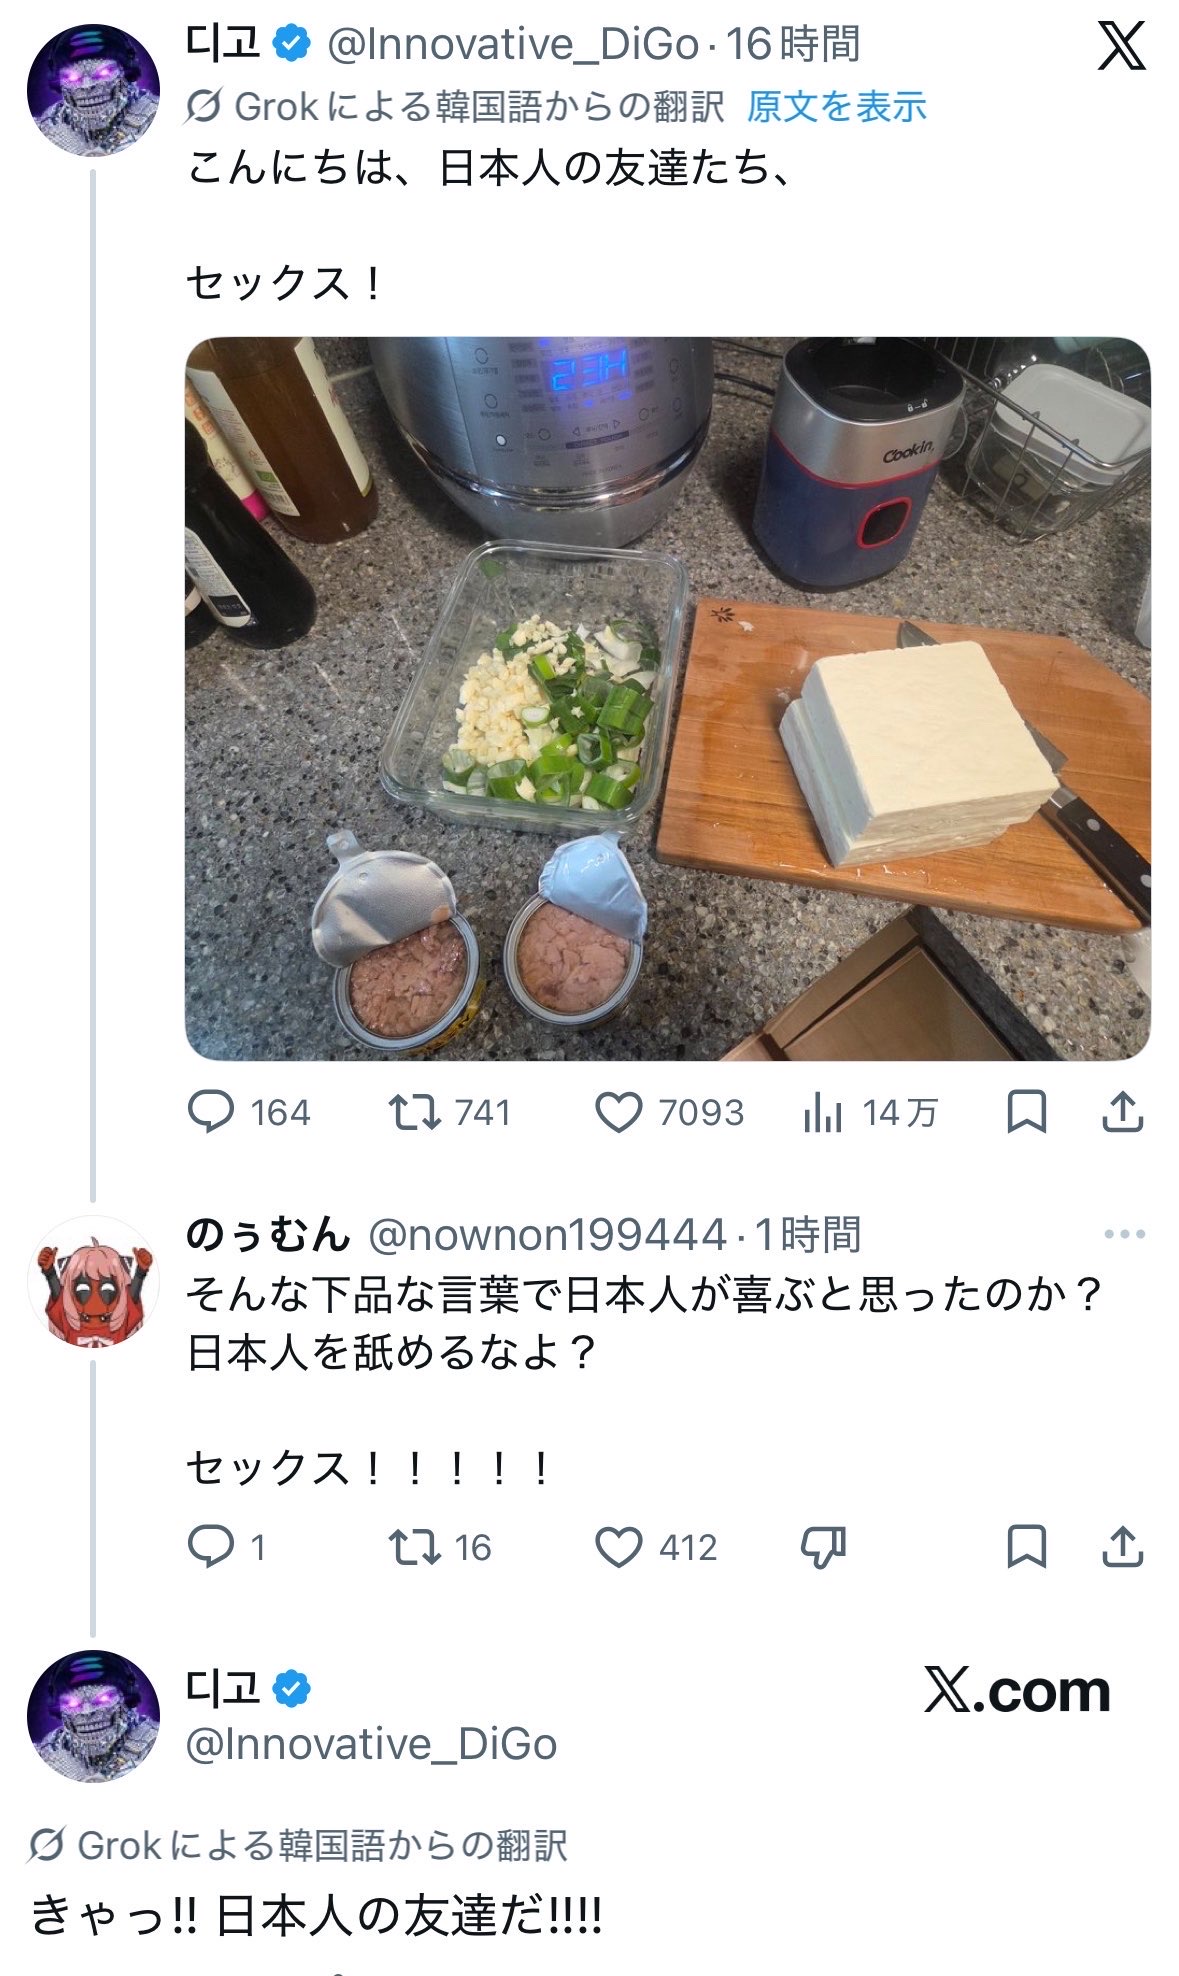Screen dimensions: 1179x1976
Task: Open replies on the tofu post
Action: (211, 1112)
